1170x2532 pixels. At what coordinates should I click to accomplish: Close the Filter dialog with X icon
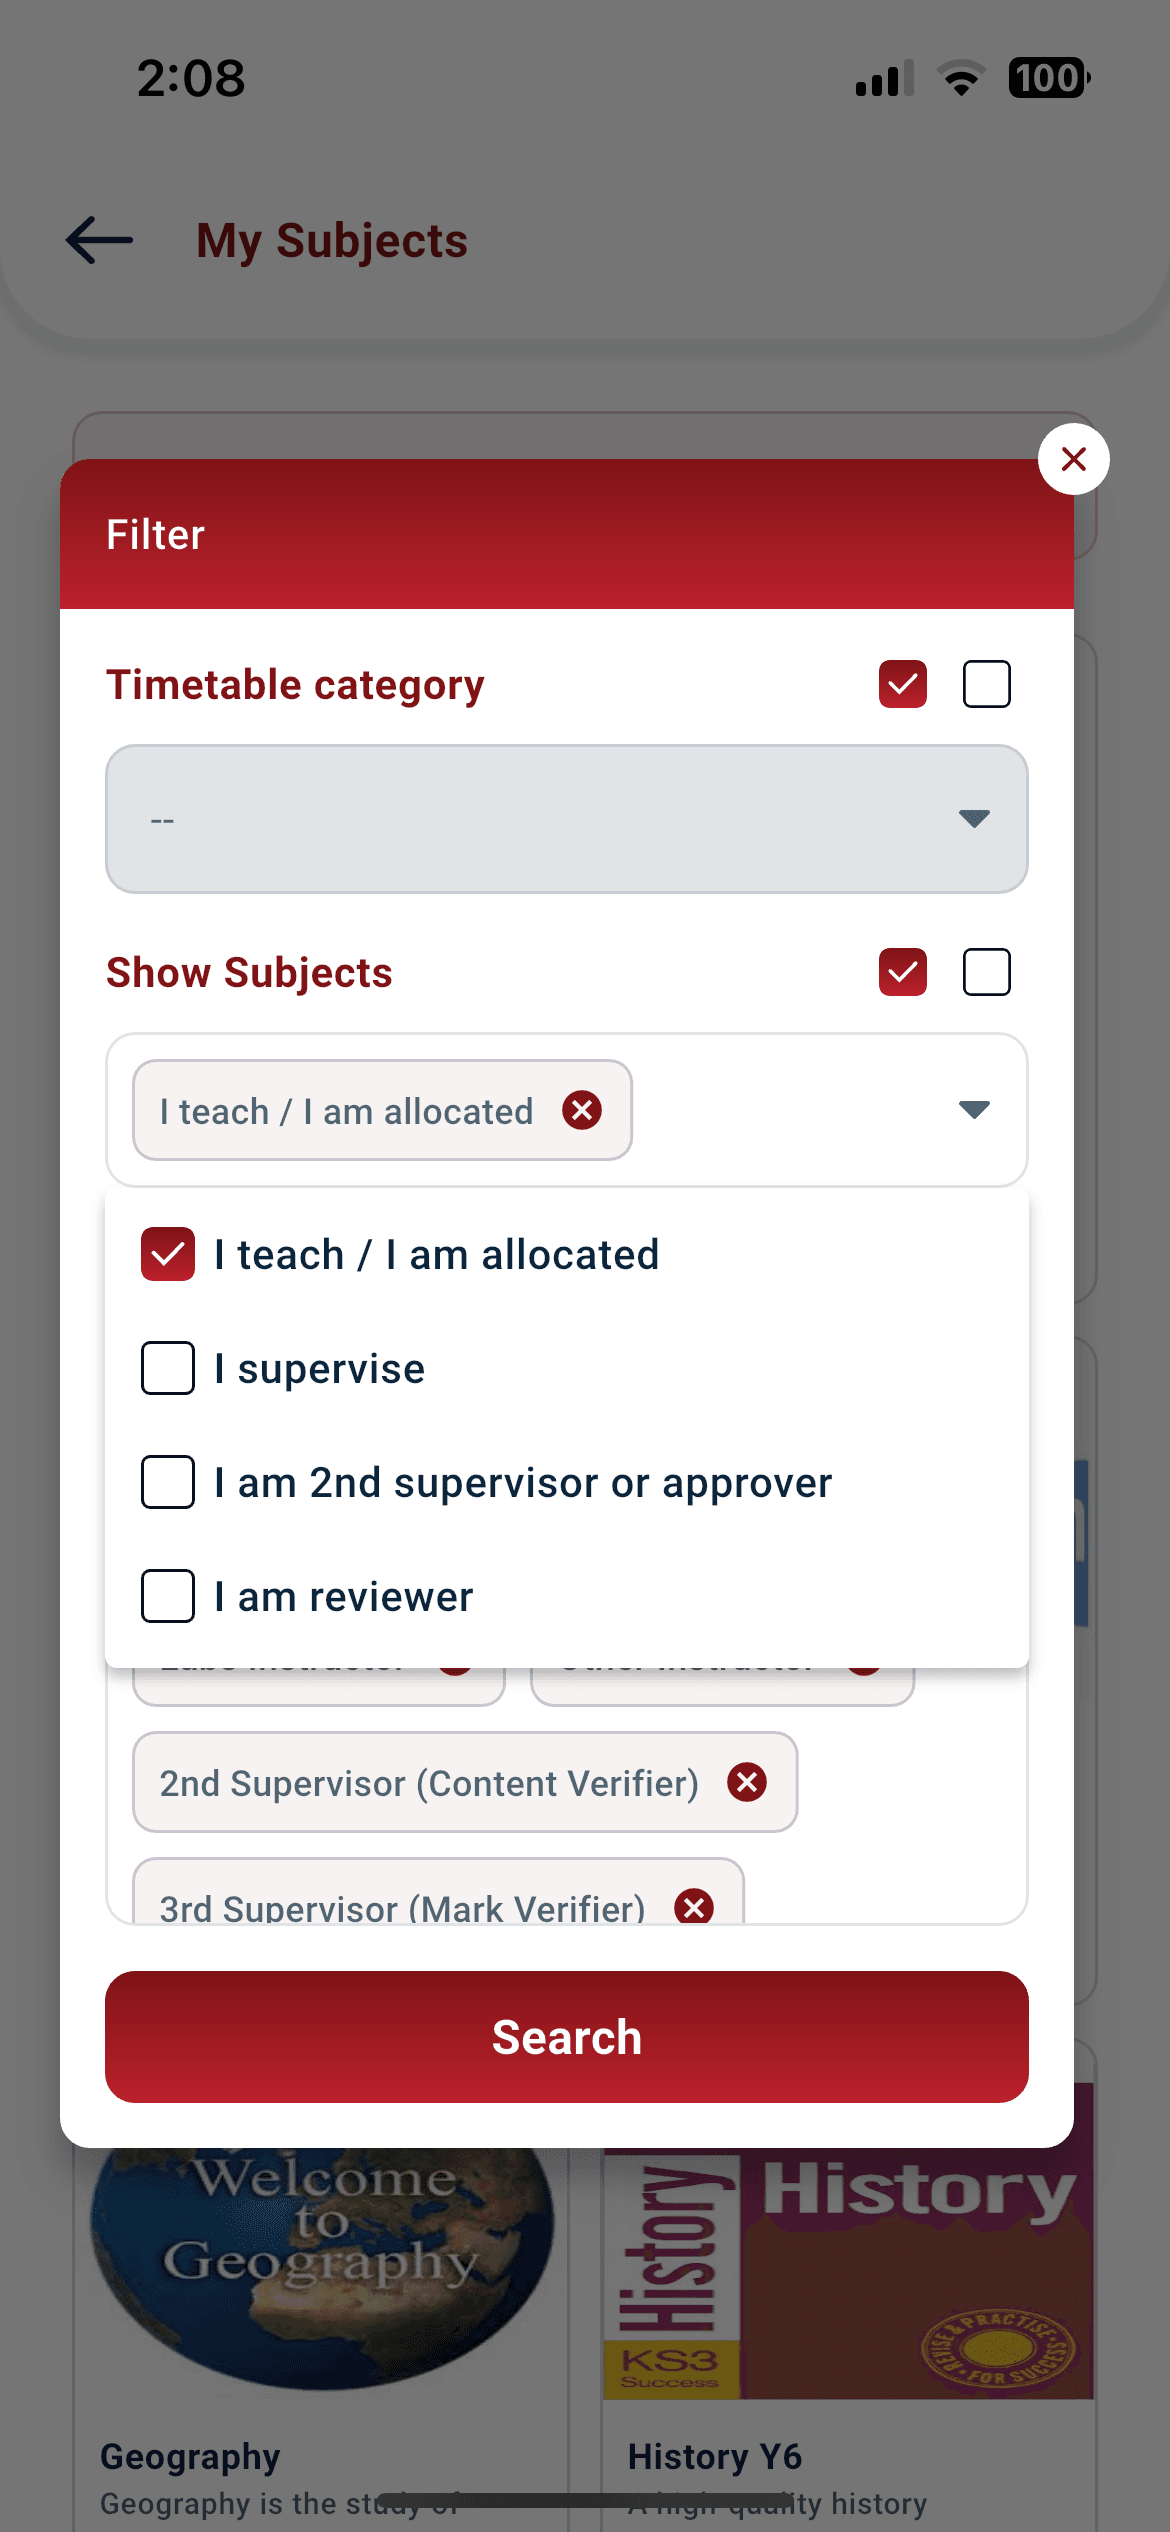[x=1073, y=459]
